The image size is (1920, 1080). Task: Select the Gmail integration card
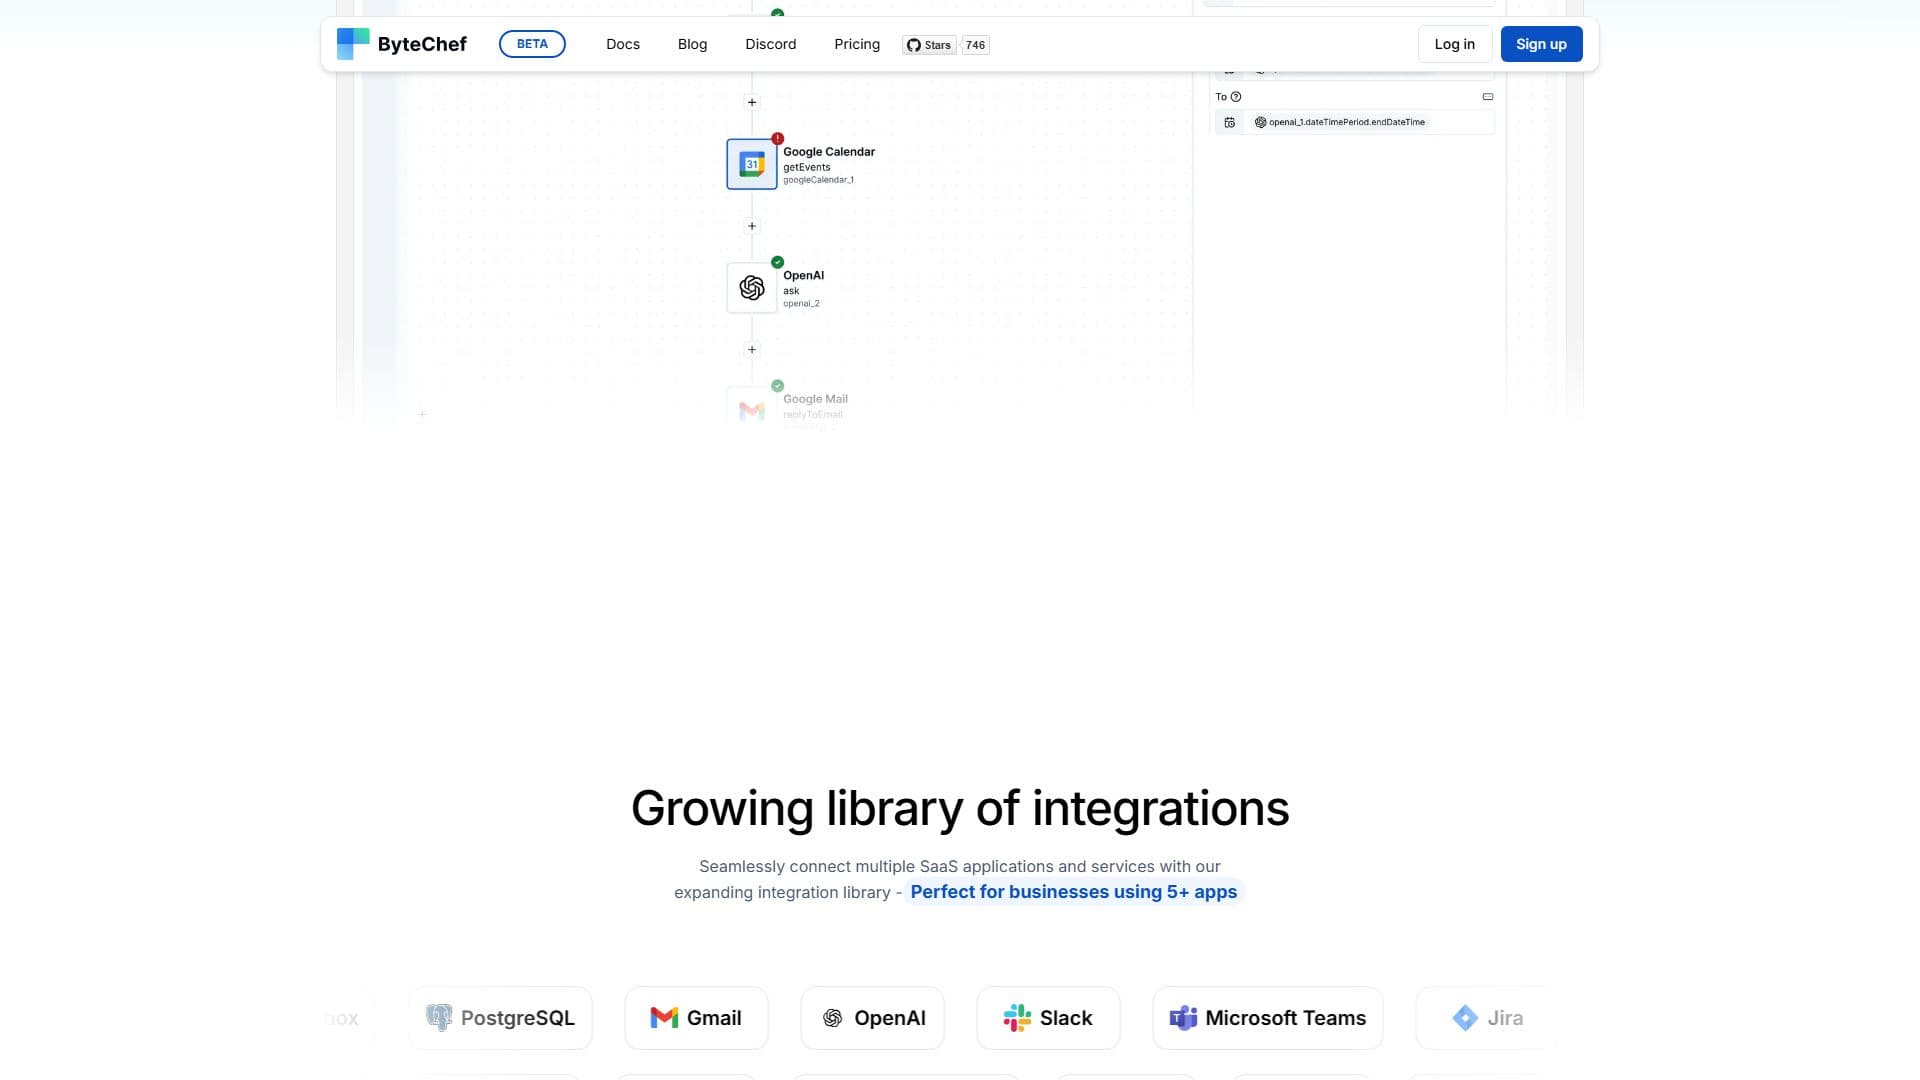click(696, 1018)
